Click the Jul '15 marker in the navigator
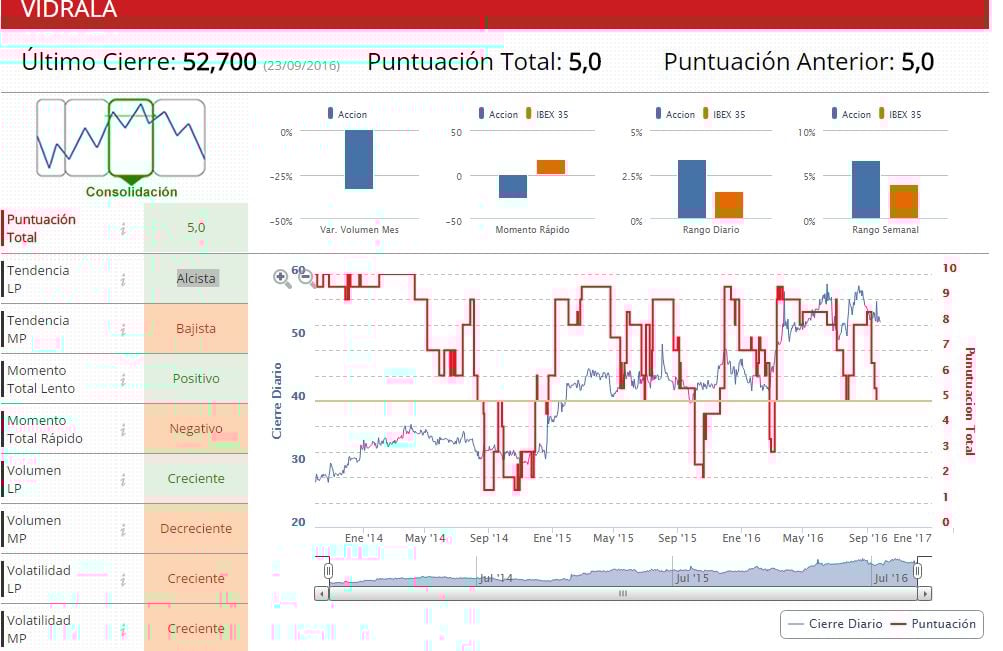This screenshot has height=651, width=1003. tap(692, 578)
